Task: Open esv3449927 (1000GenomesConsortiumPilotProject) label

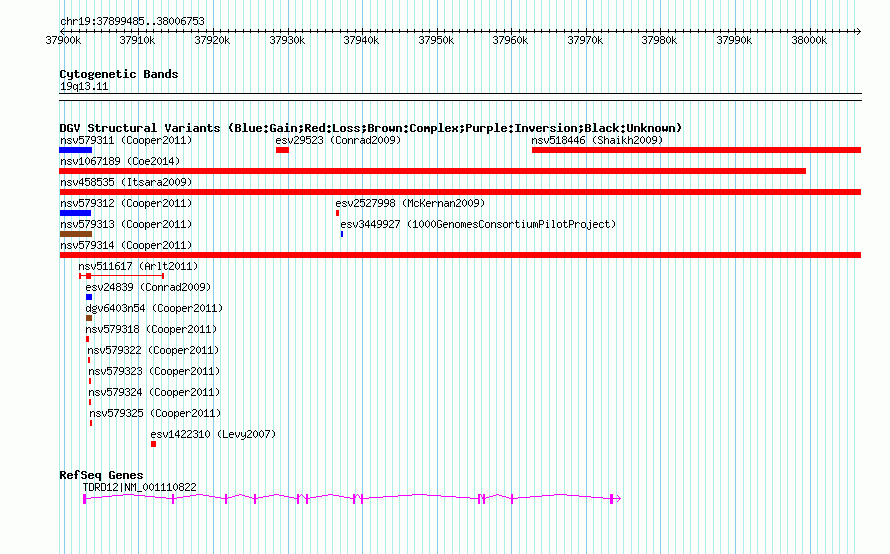Action: pos(478,224)
